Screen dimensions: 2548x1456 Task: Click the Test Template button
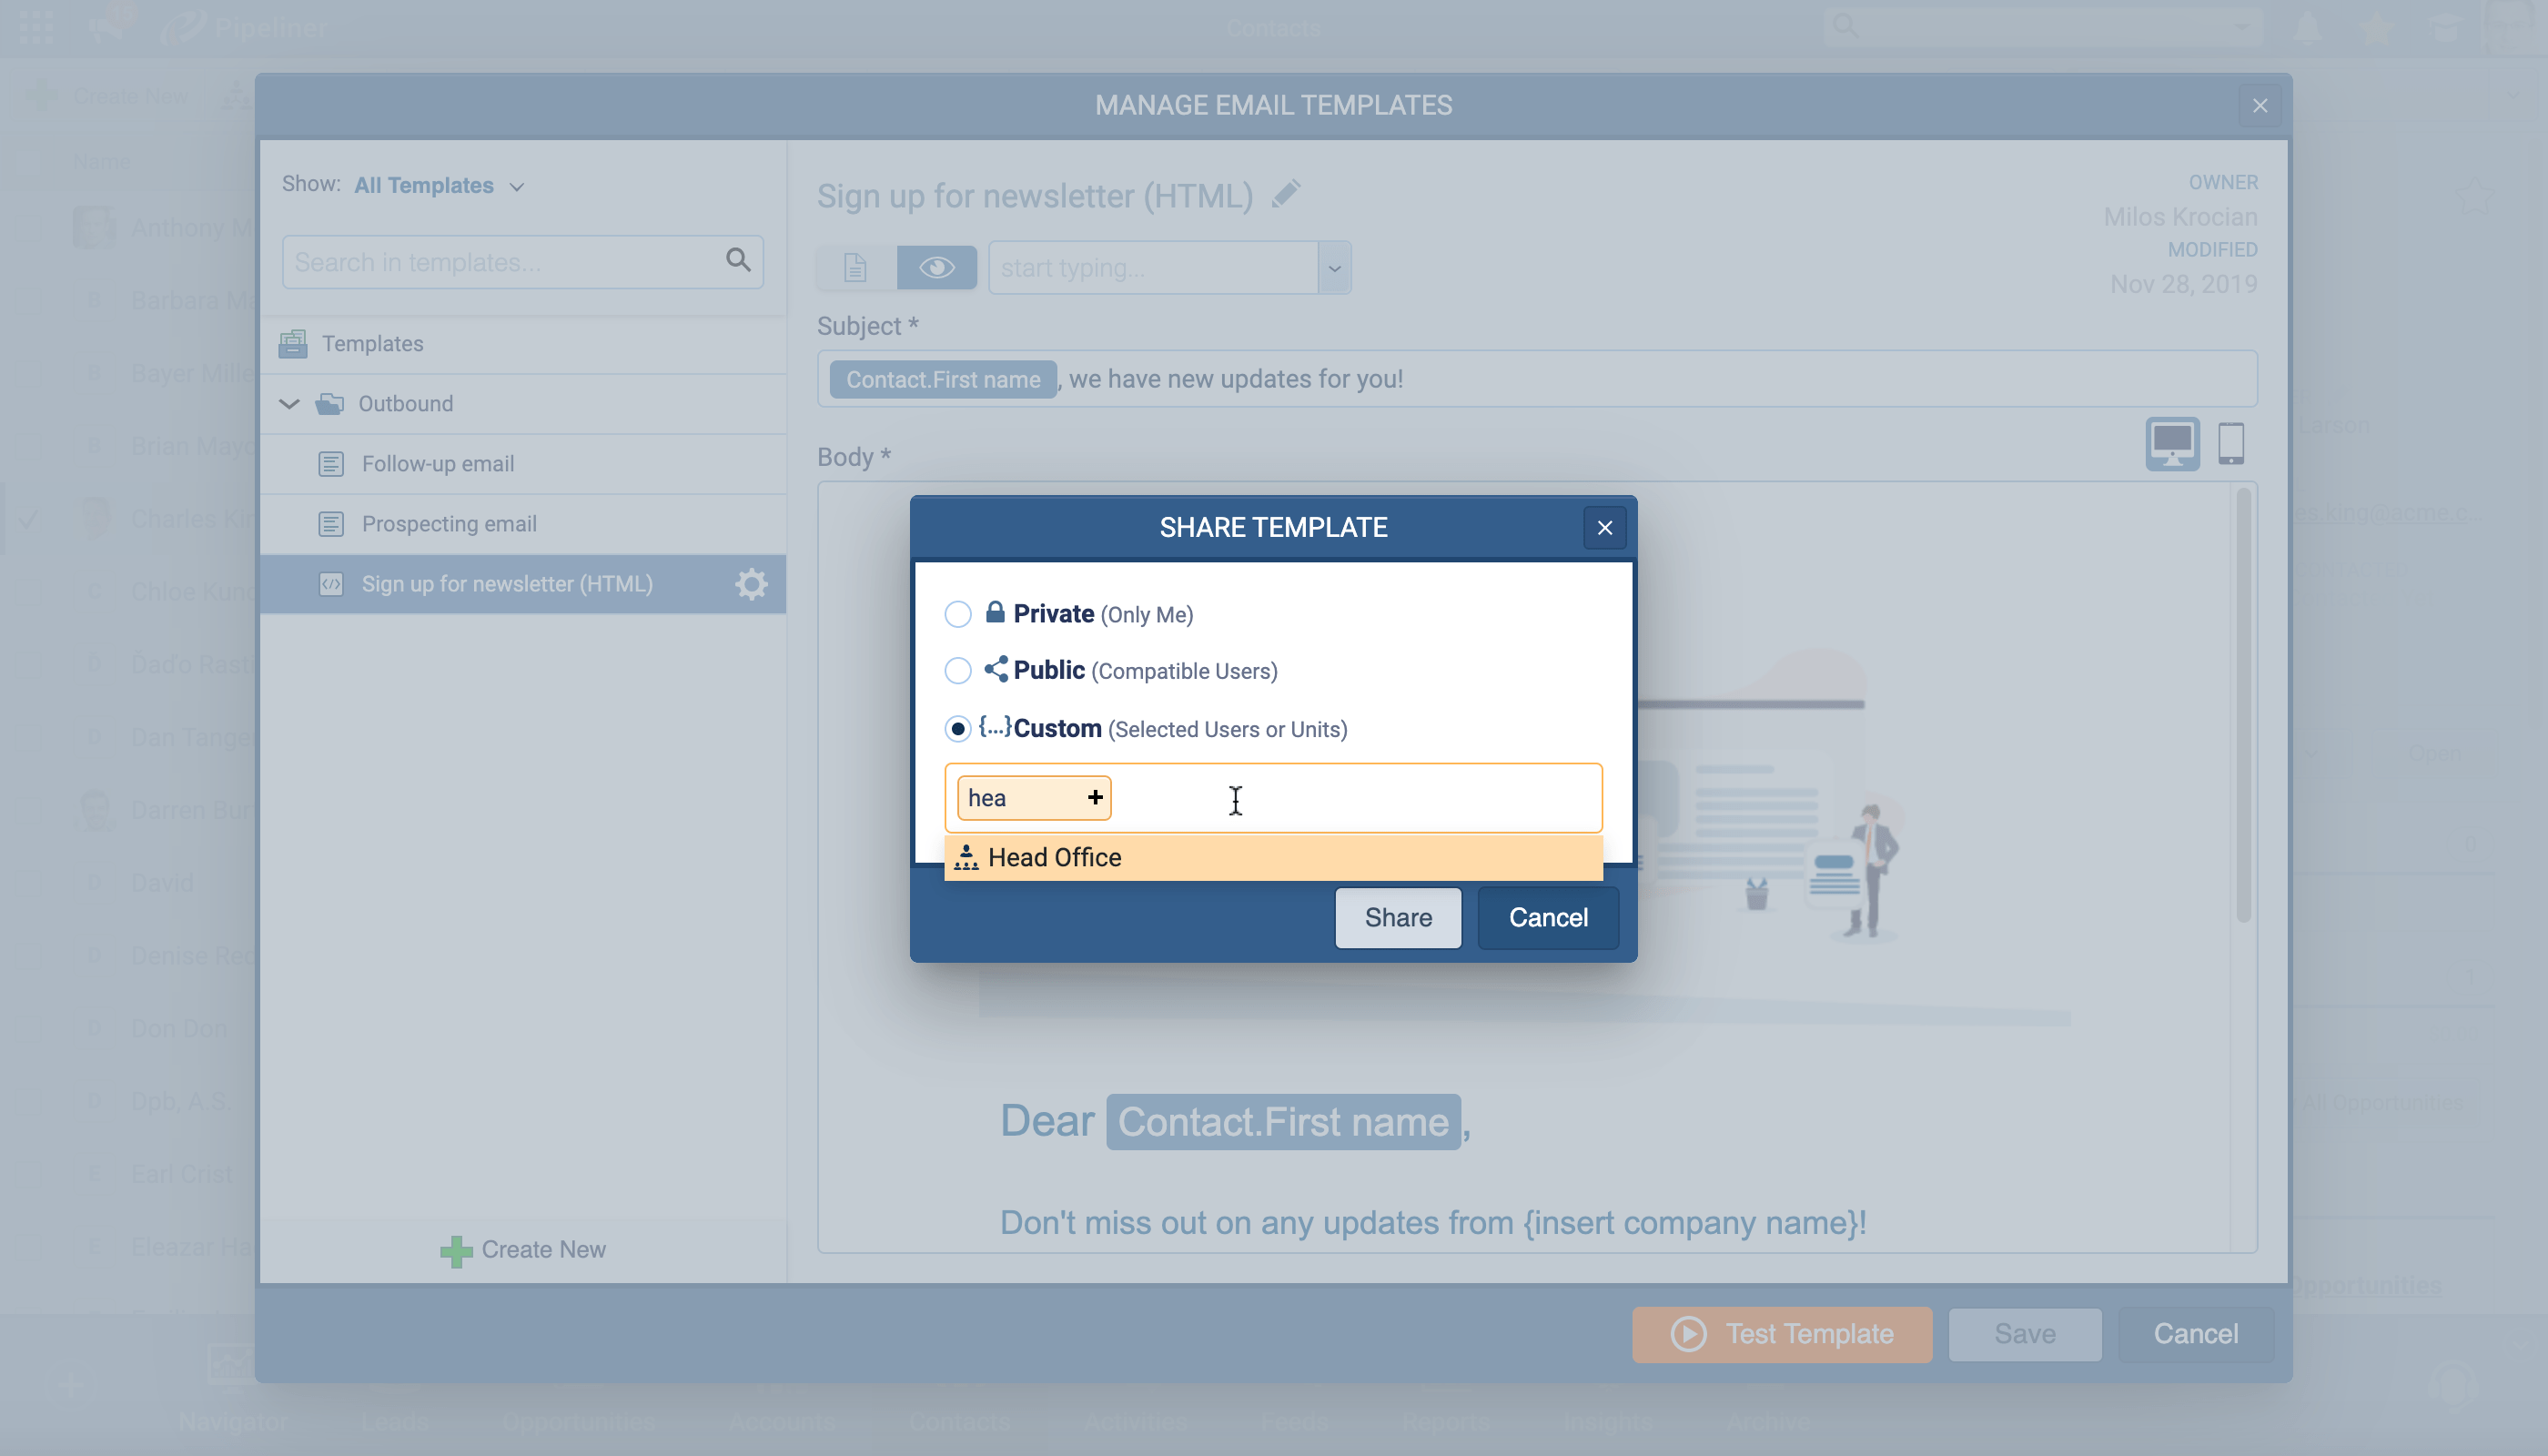[1781, 1334]
